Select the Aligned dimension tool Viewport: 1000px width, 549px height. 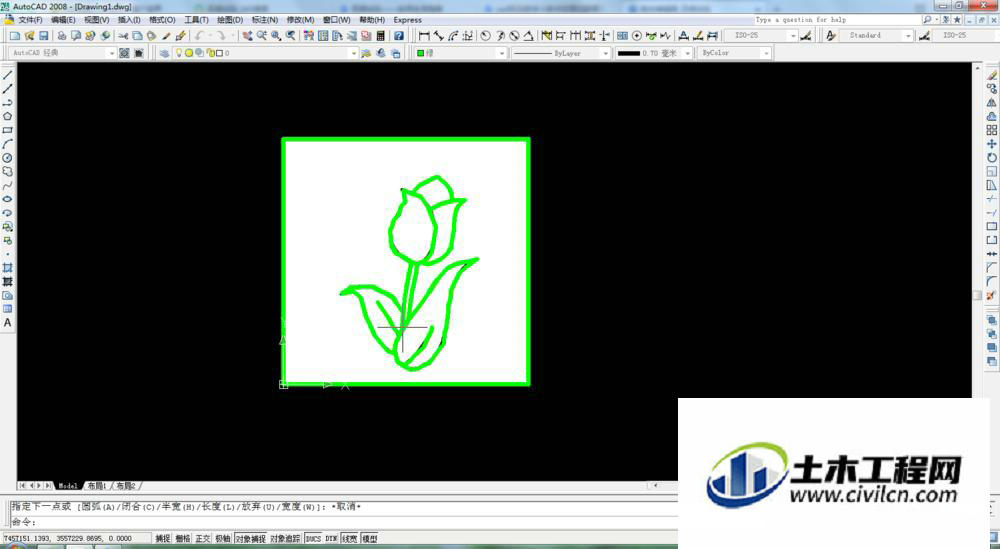[x=438, y=36]
